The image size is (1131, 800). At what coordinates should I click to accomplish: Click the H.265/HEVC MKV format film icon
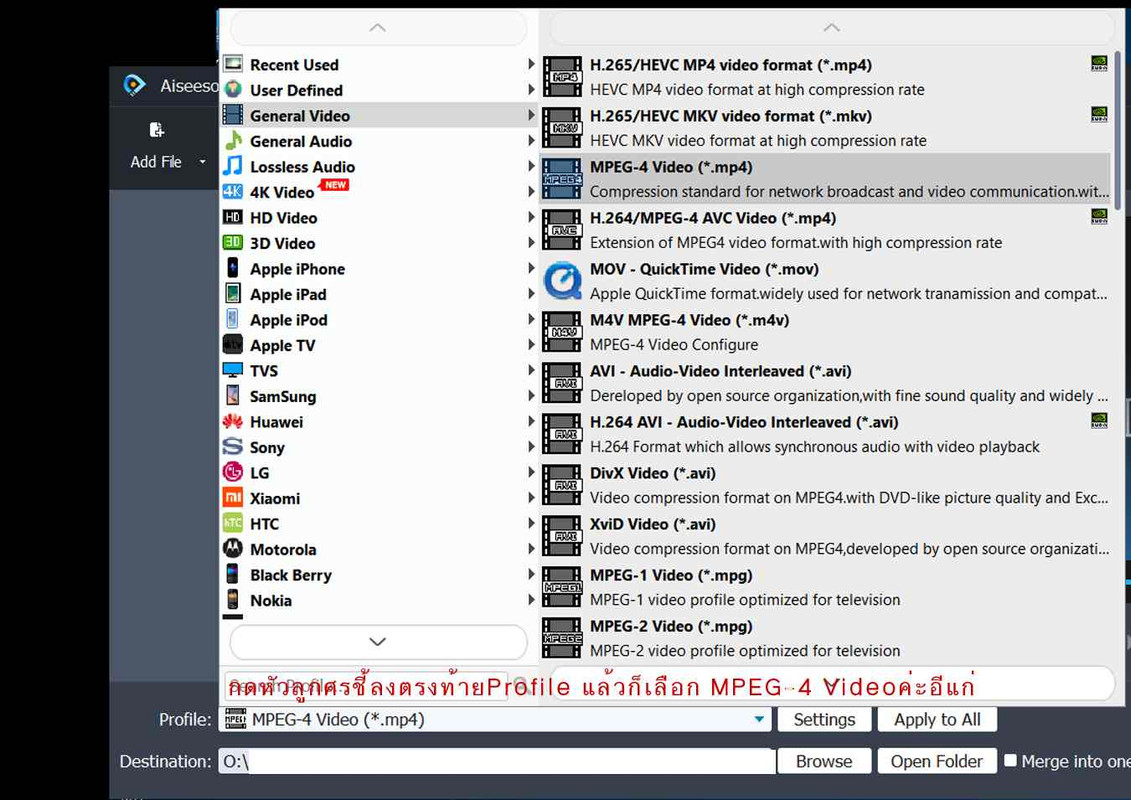(563, 128)
